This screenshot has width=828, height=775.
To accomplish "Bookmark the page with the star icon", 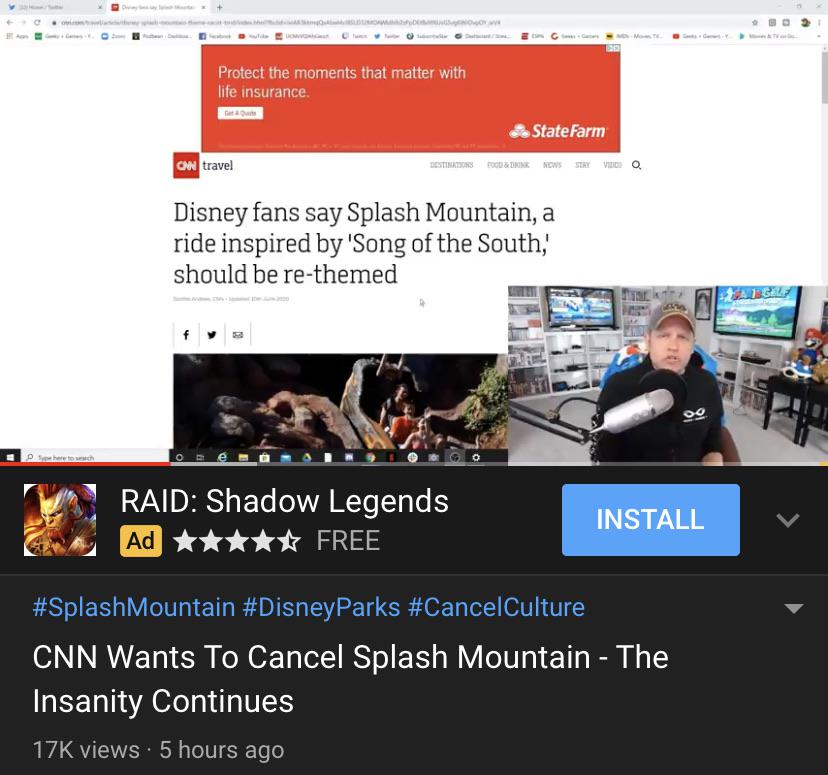I will 755,22.
